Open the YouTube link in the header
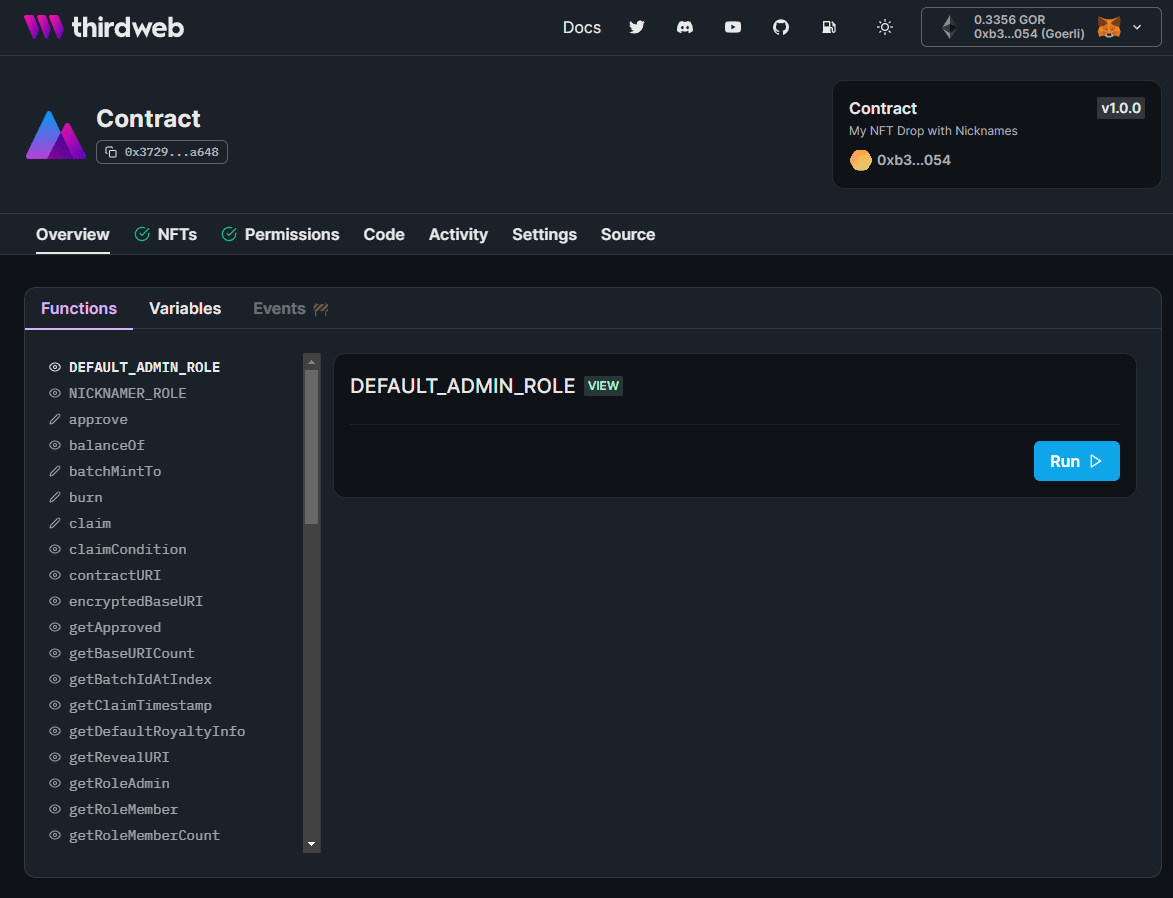The image size is (1173, 898). click(x=733, y=27)
